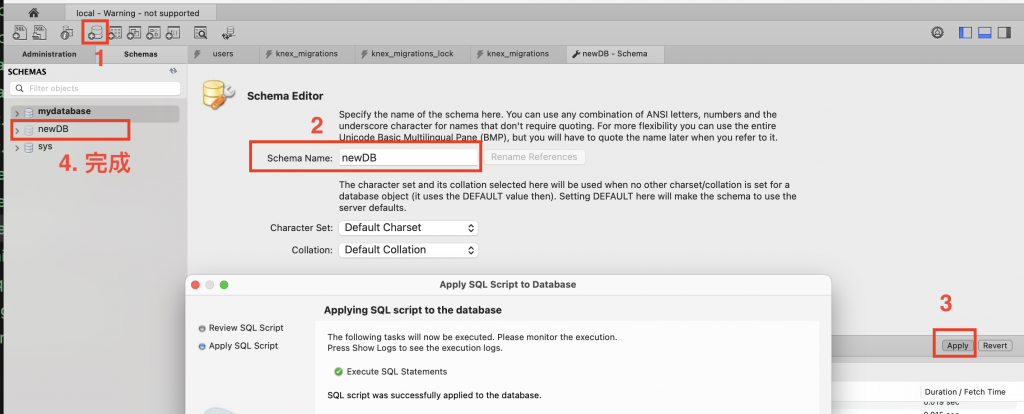Reconnect to DBMS icon
Screen dimensions: 1024x414
(x=229, y=32)
